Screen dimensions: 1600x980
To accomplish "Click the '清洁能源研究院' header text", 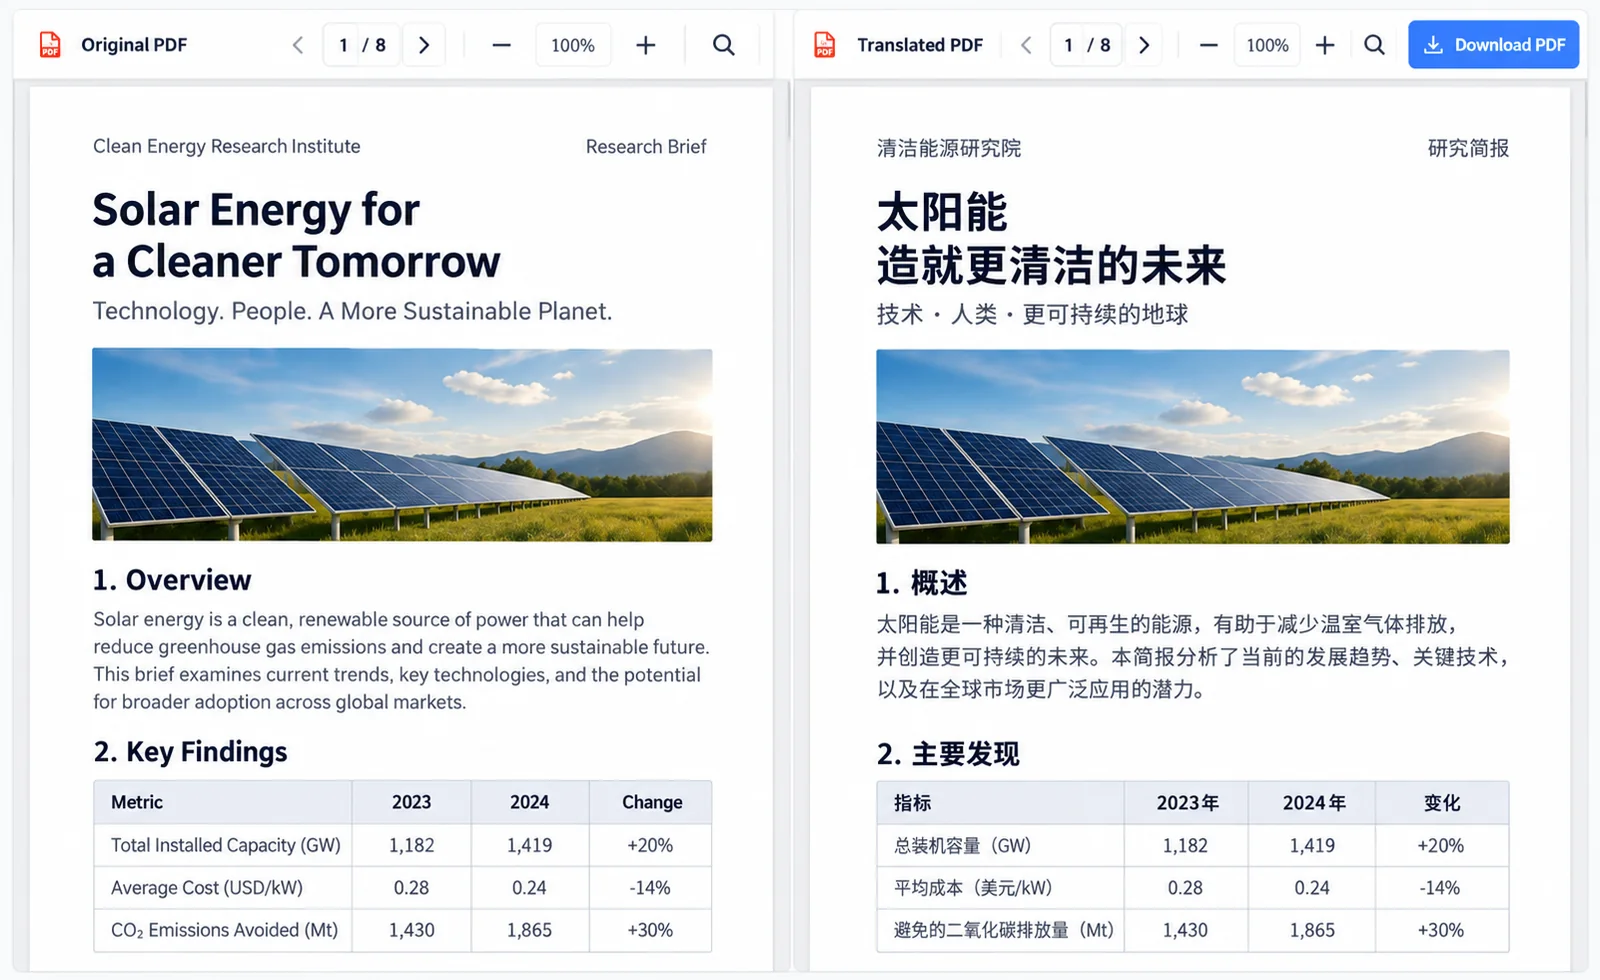I will (x=949, y=148).
